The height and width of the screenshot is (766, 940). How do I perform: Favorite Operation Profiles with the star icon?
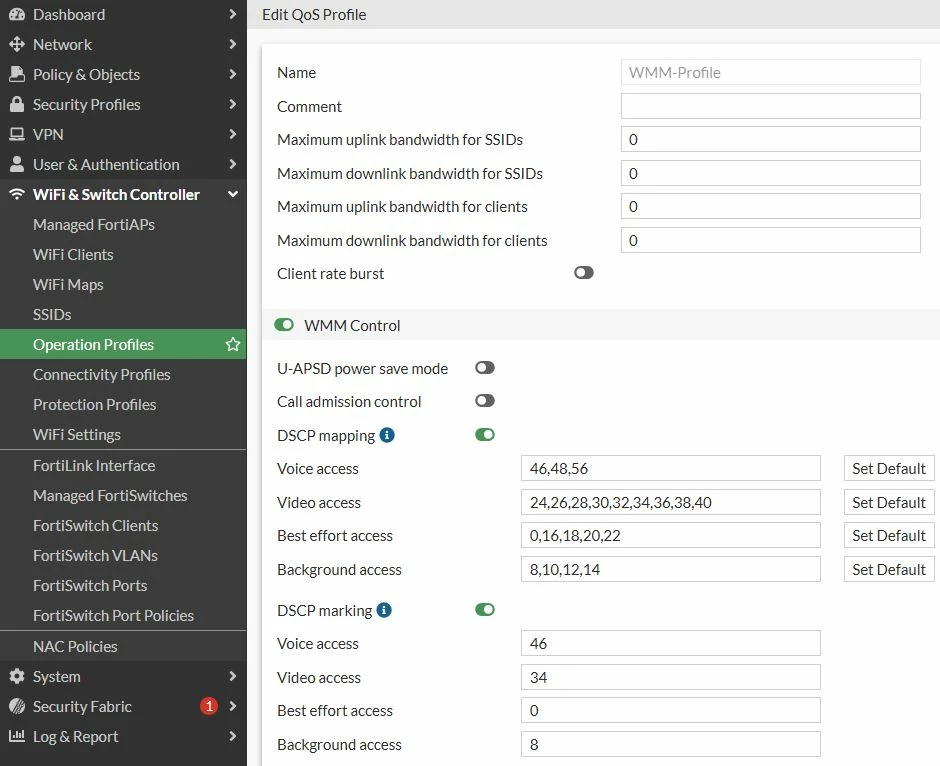(x=233, y=344)
